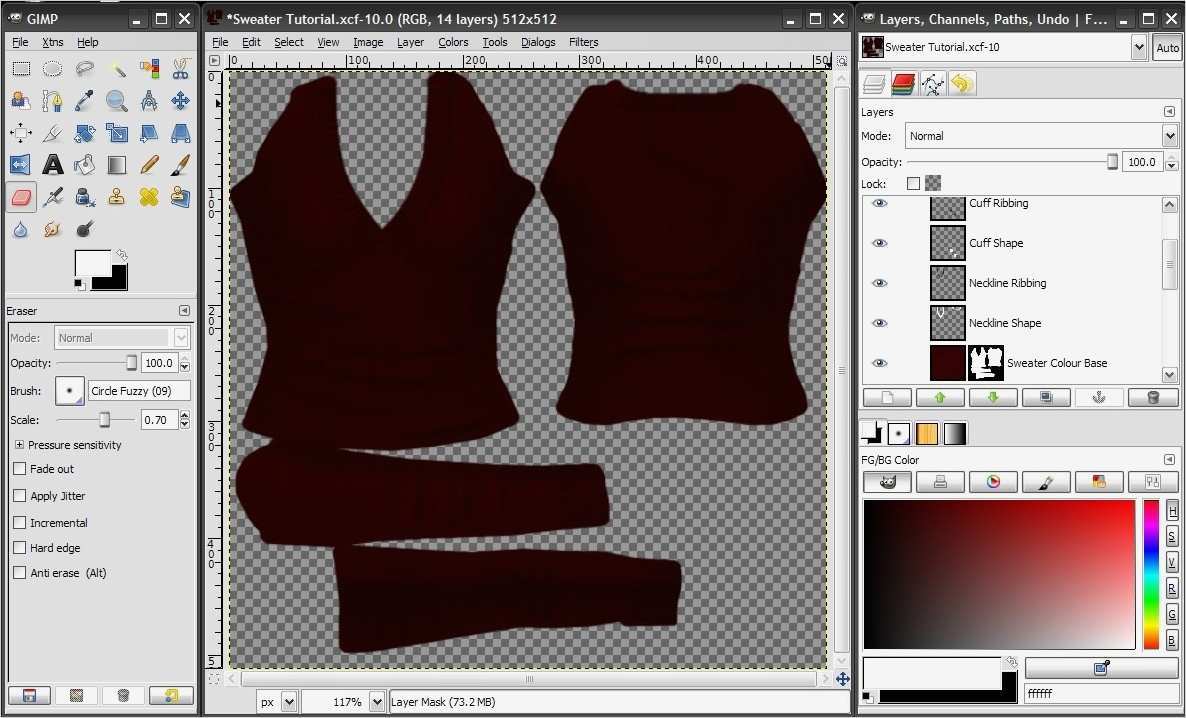Hide the Cuff Shape layer

(x=879, y=243)
